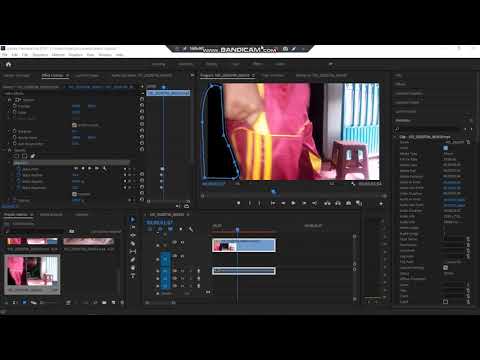Viewport: 480px width, 360px height.
Task: Create a new item in Project panel
Action: pos(113,302)
